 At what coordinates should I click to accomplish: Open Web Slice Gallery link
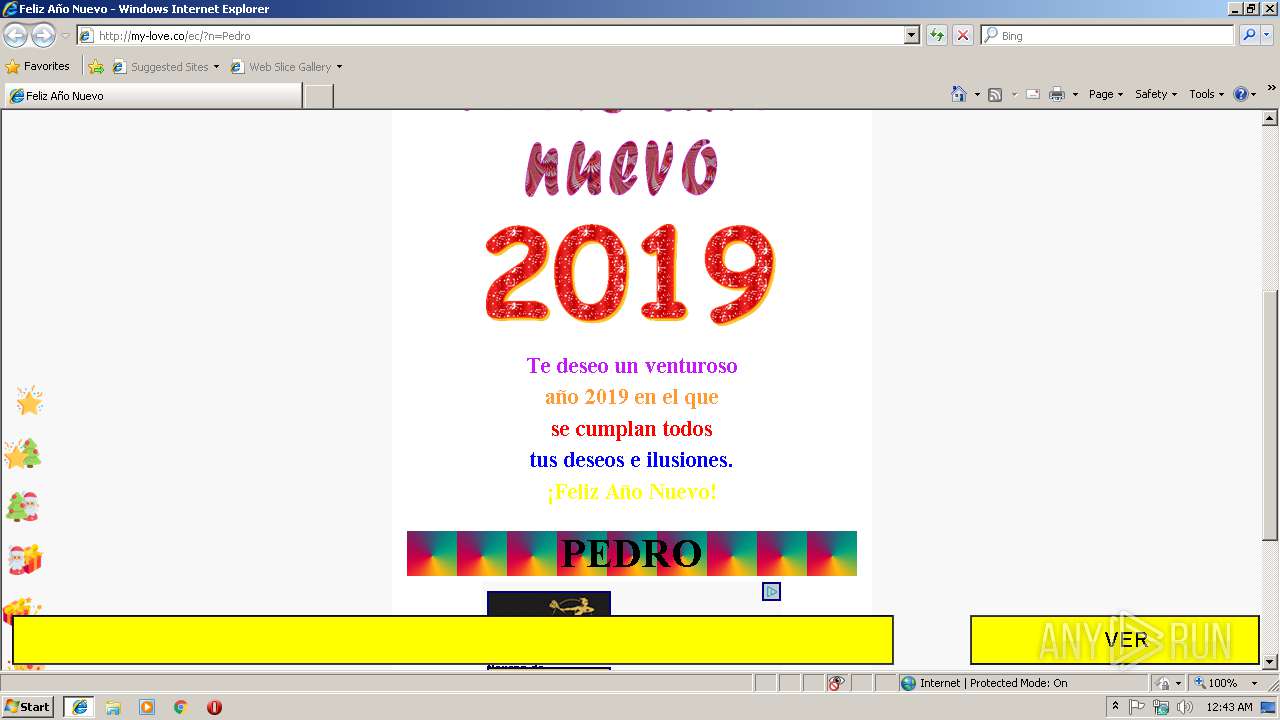click(x=286, y=67)
